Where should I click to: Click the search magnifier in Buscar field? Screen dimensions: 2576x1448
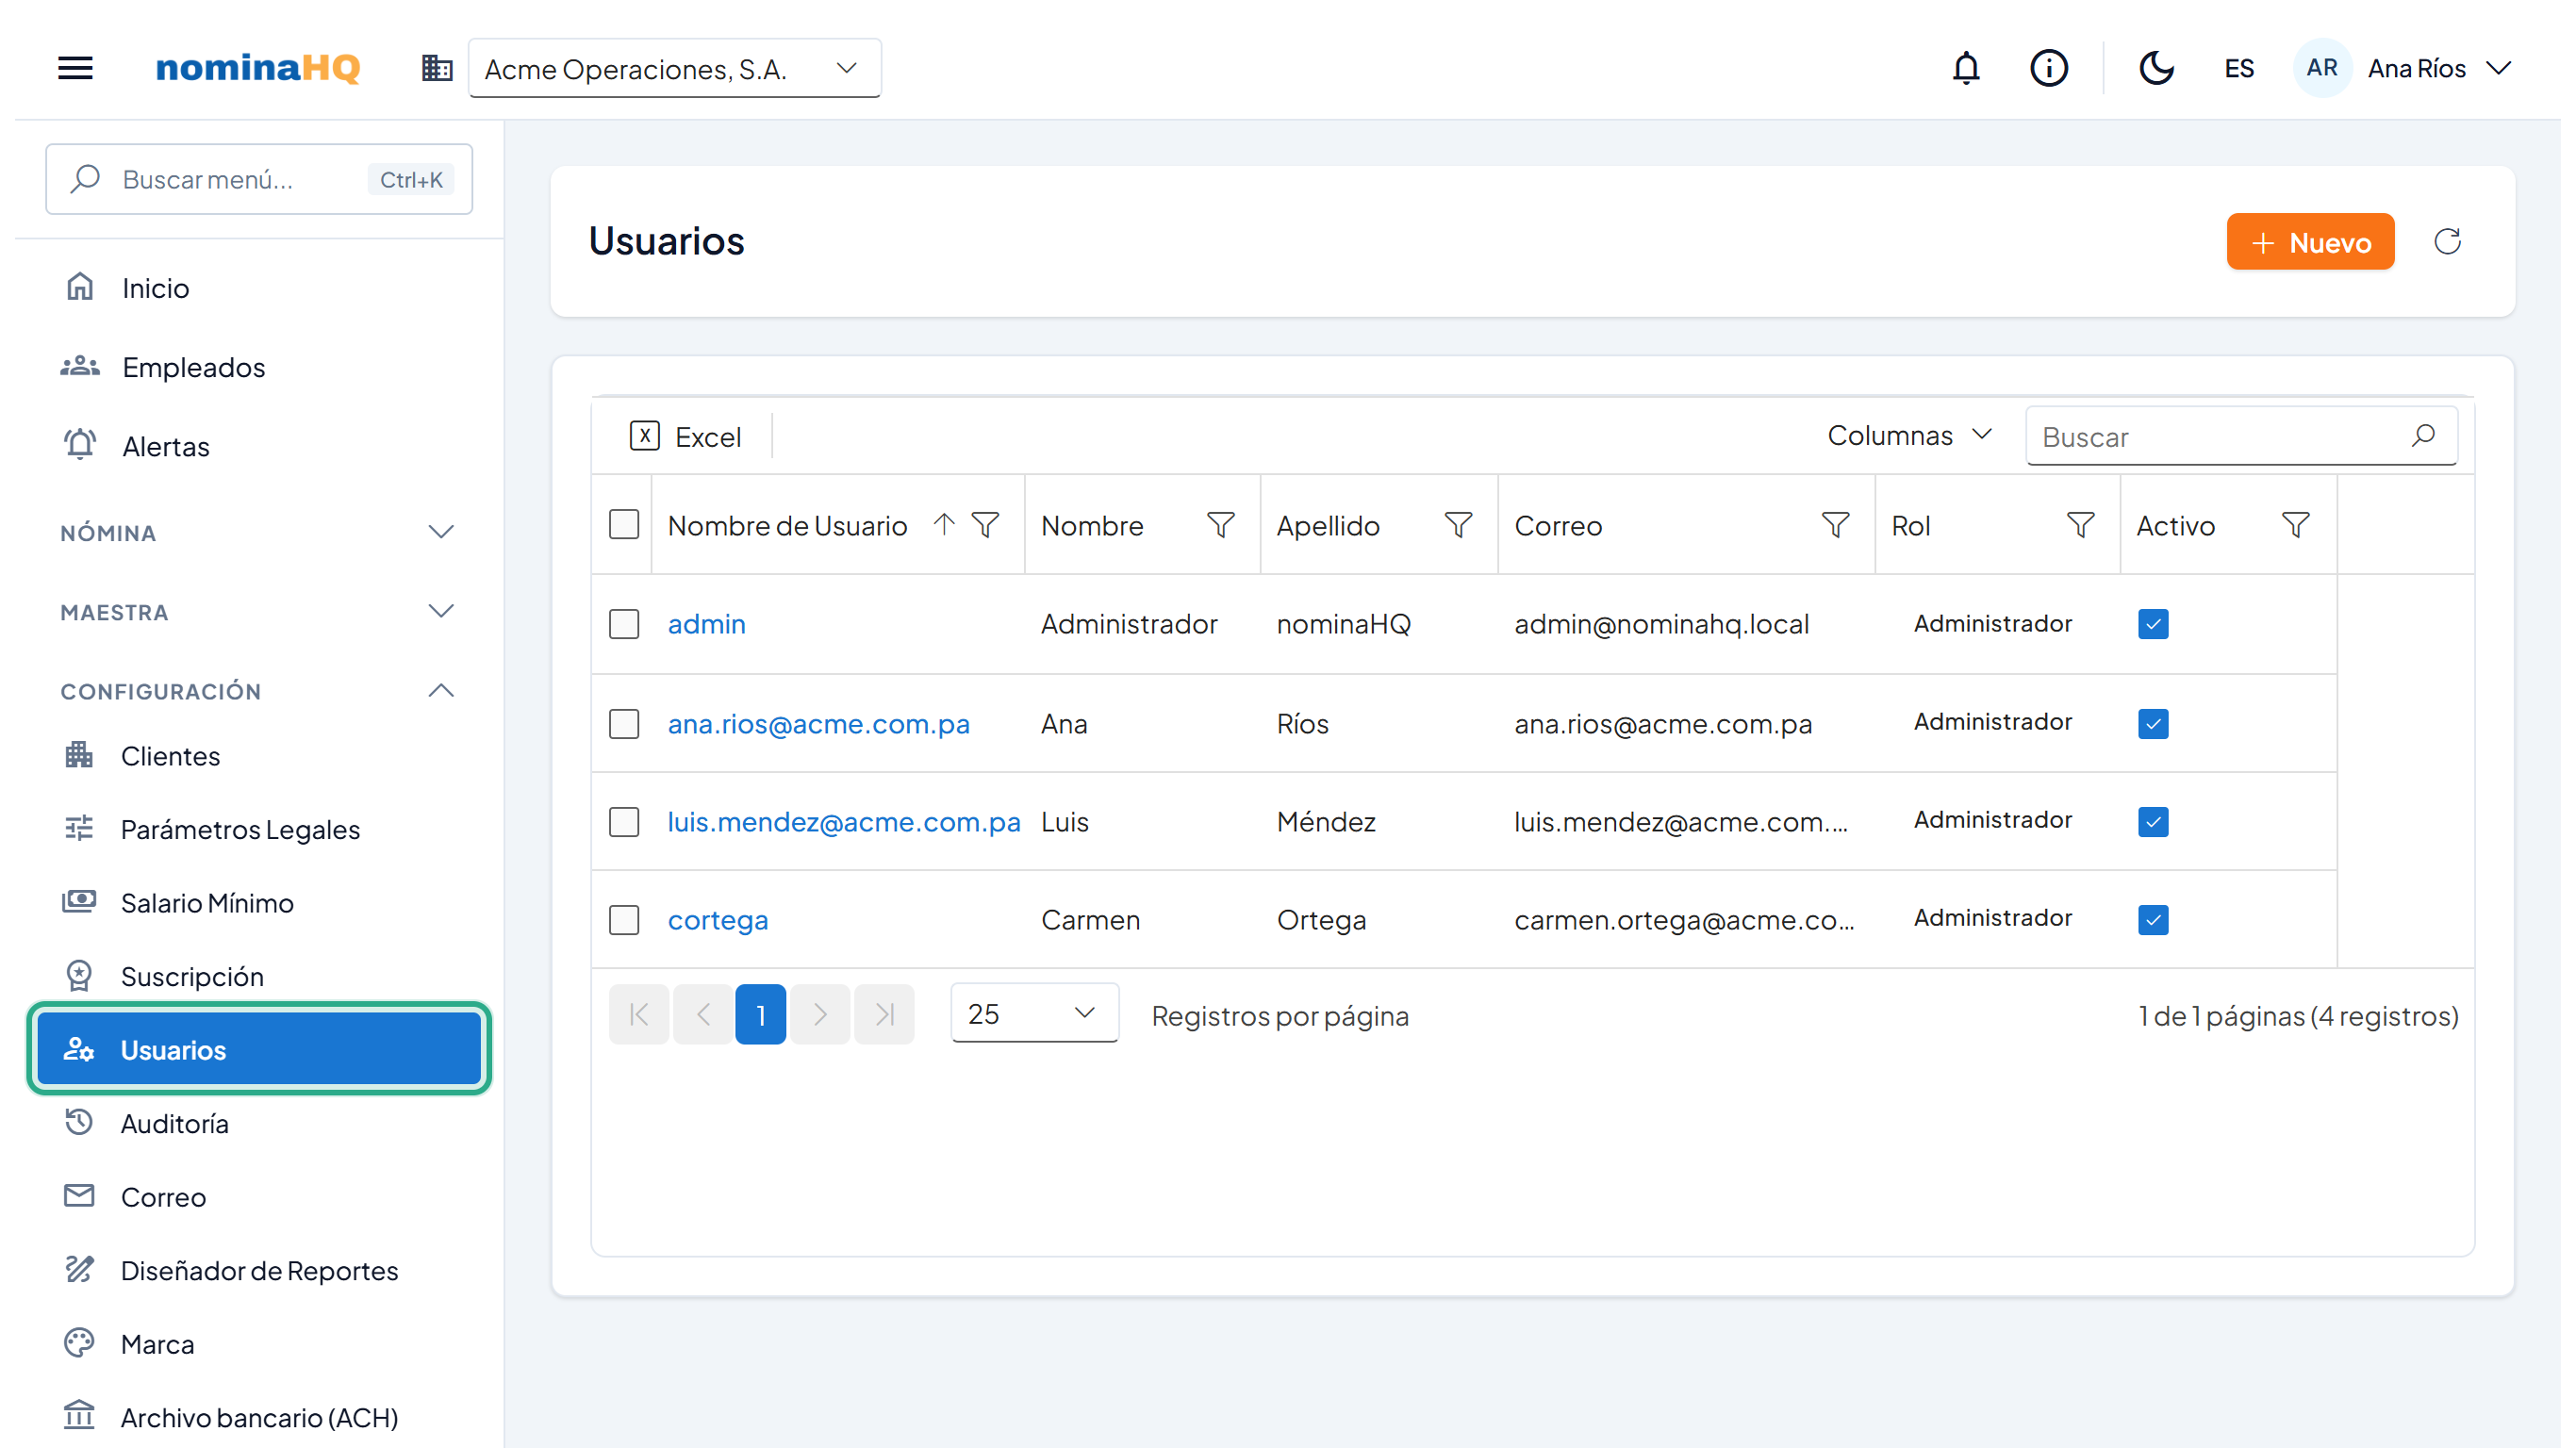click(x=2422, y=436)
